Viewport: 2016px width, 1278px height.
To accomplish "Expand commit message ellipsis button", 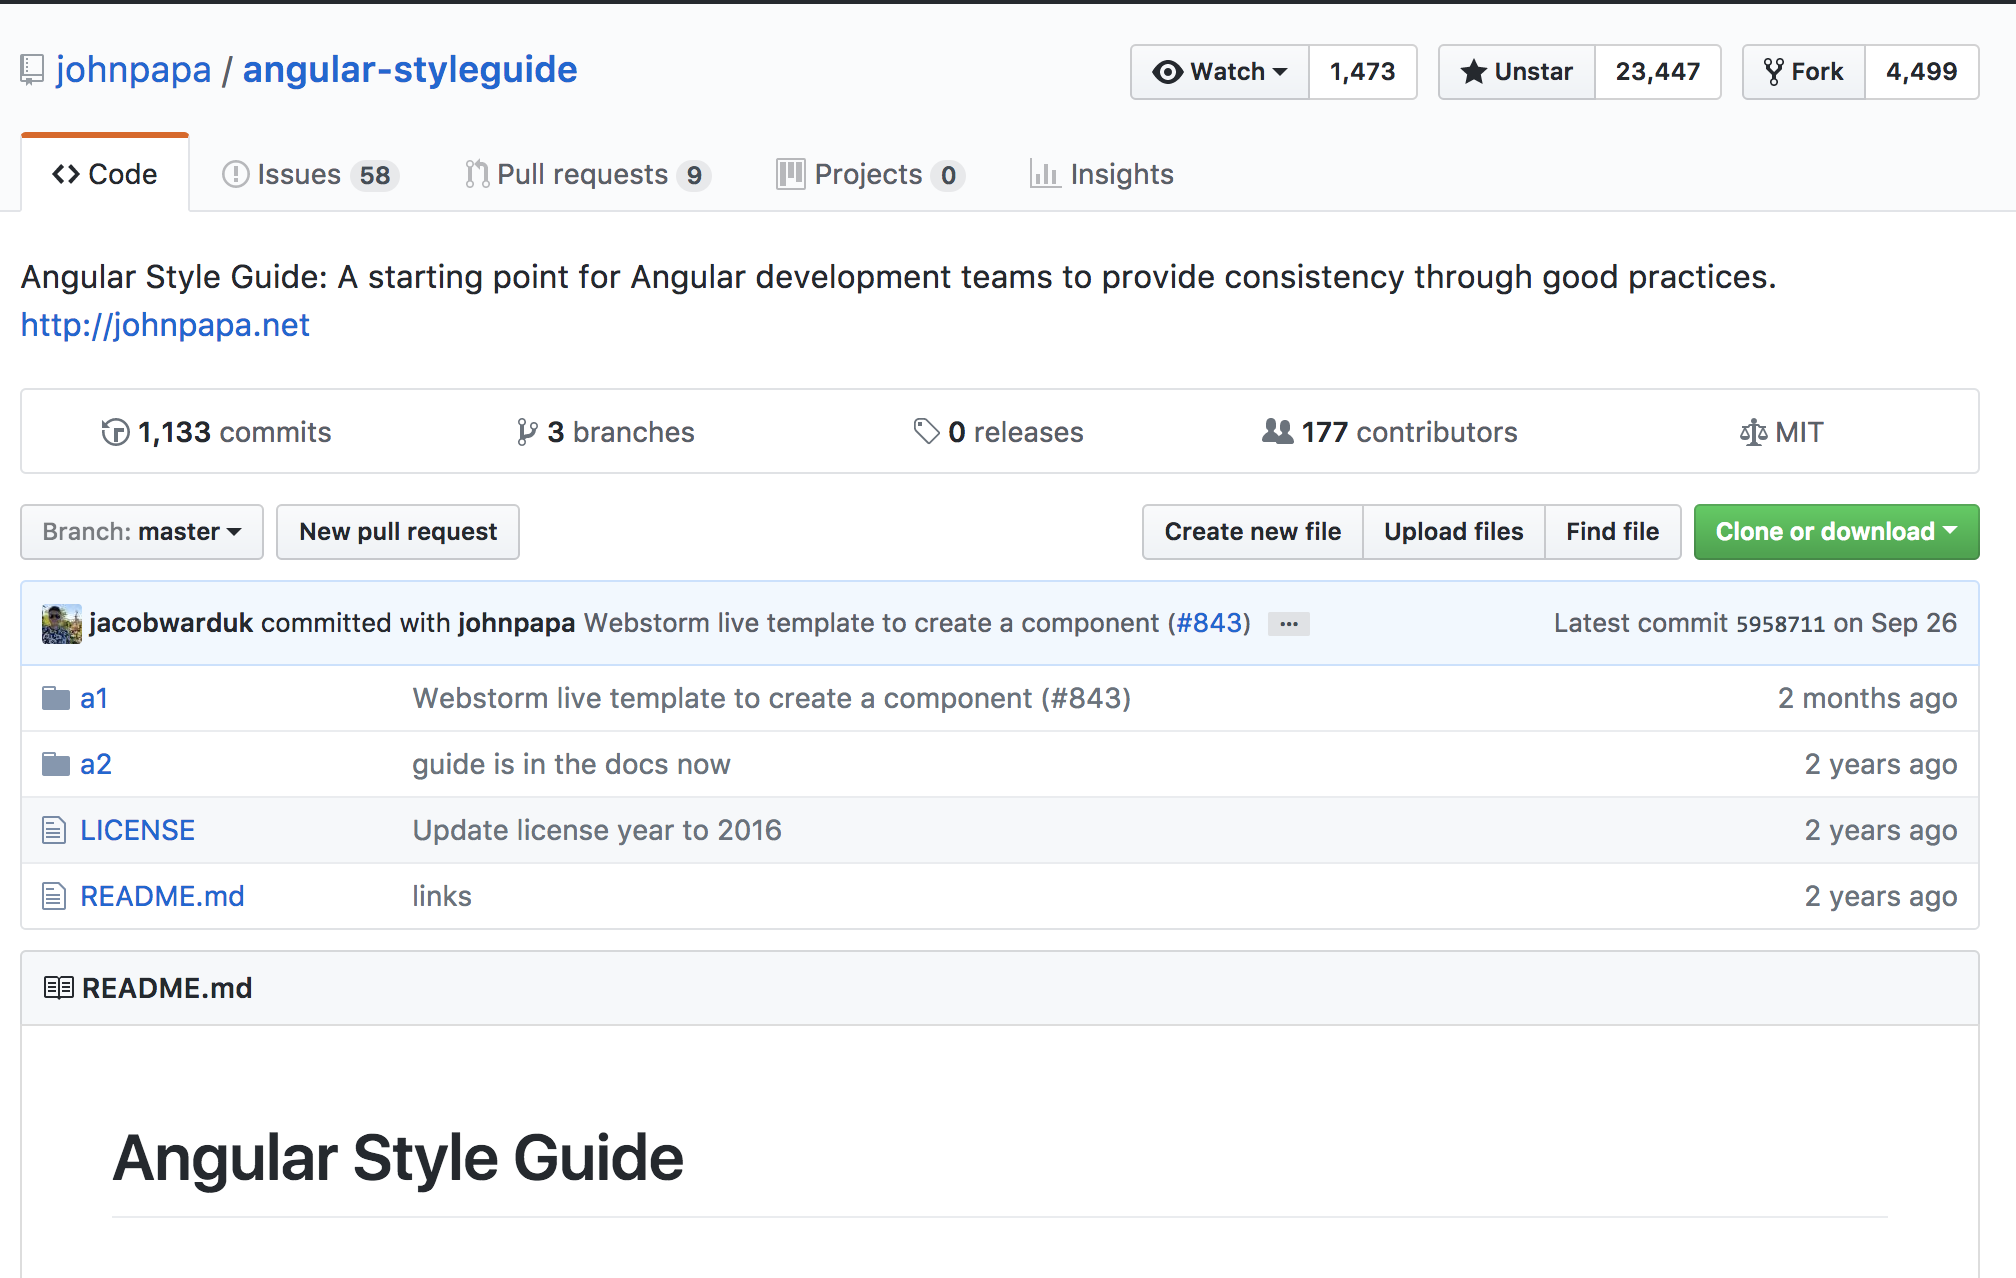I will 1289,624.
